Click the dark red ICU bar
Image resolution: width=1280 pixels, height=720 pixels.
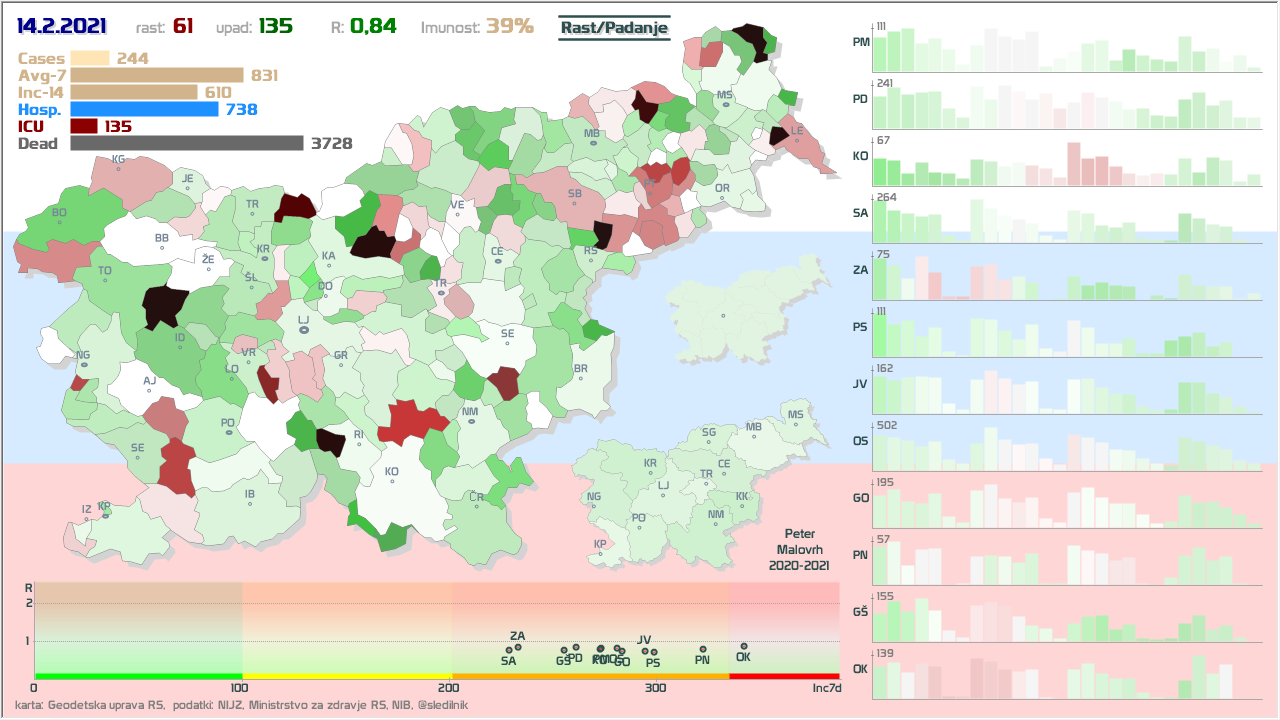(84, 126)
